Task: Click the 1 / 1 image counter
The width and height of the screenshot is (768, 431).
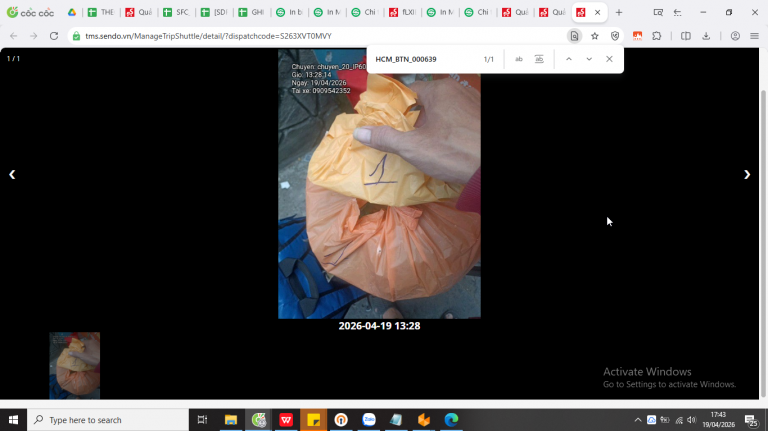Action: tap(13, 58)
